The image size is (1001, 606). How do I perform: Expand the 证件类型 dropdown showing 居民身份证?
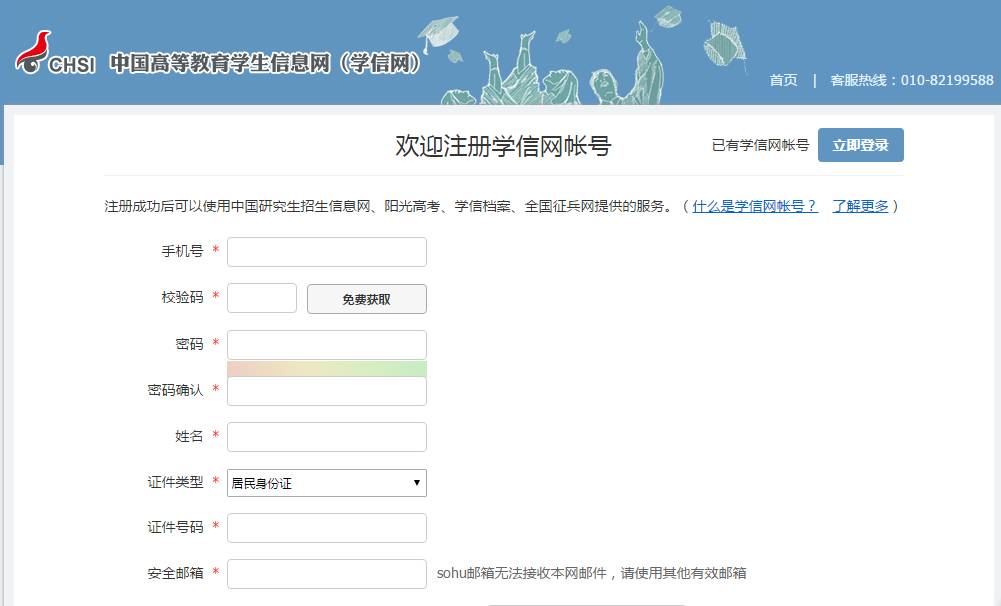coord(327,483)
